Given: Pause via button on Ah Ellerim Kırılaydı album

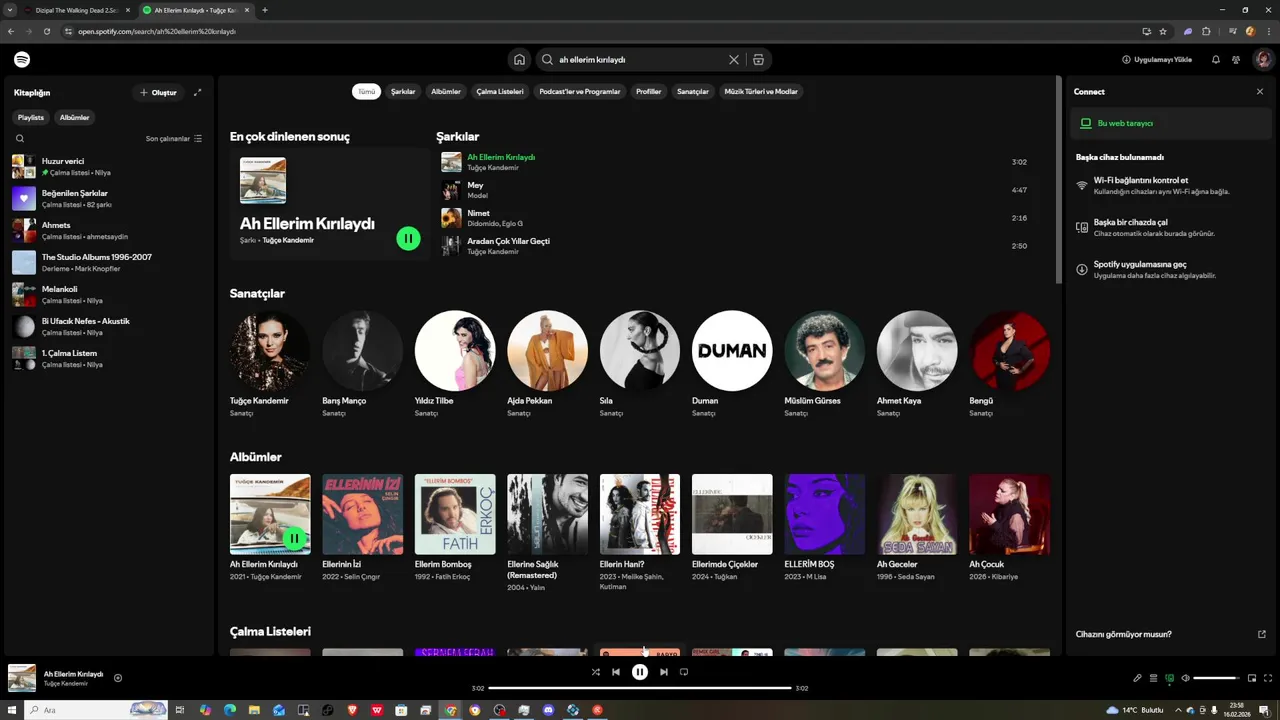Looking at the screenshot, I should [x=294, y=538].
